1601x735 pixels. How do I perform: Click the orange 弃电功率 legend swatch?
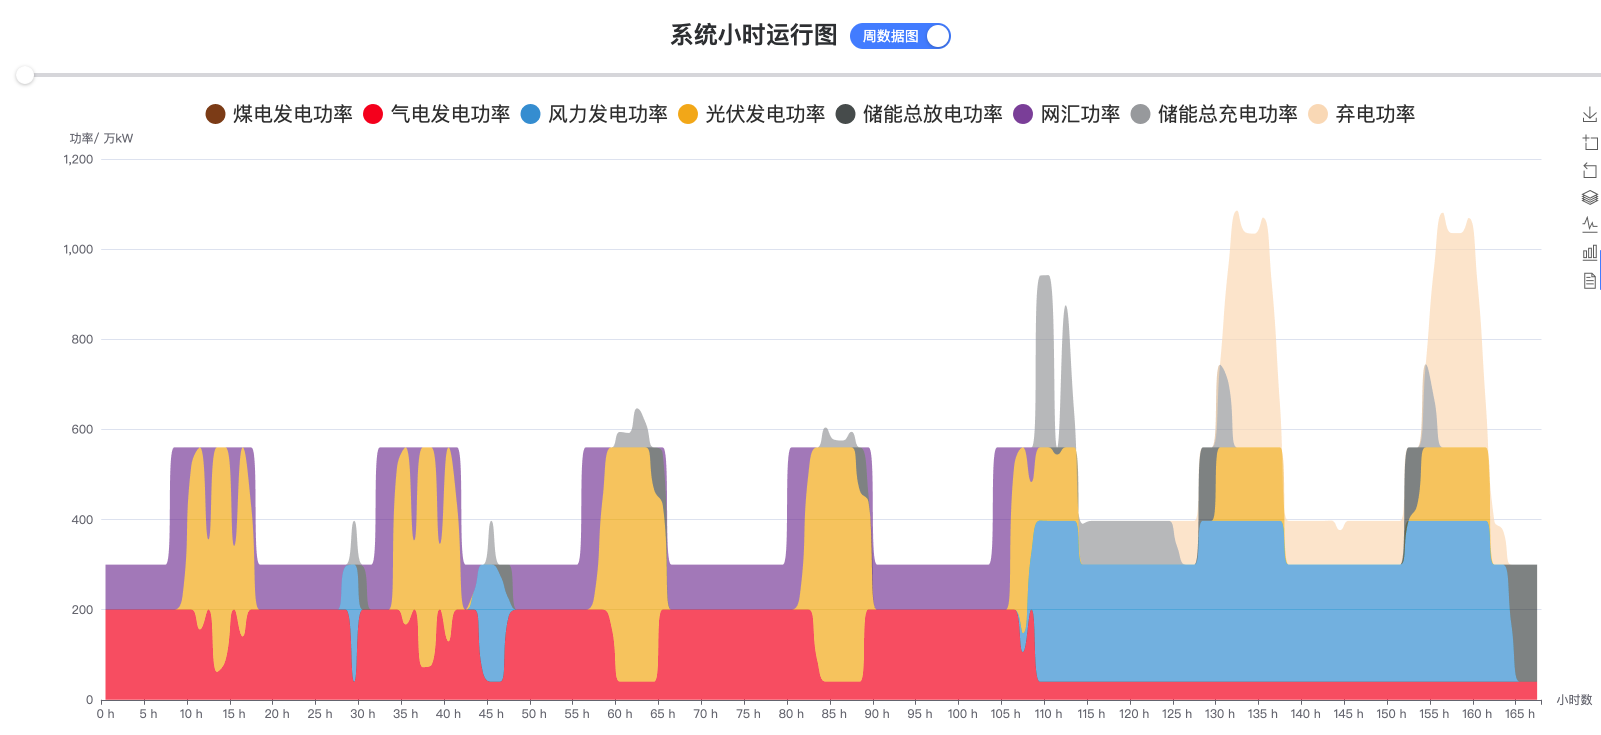coord(1318,114)
